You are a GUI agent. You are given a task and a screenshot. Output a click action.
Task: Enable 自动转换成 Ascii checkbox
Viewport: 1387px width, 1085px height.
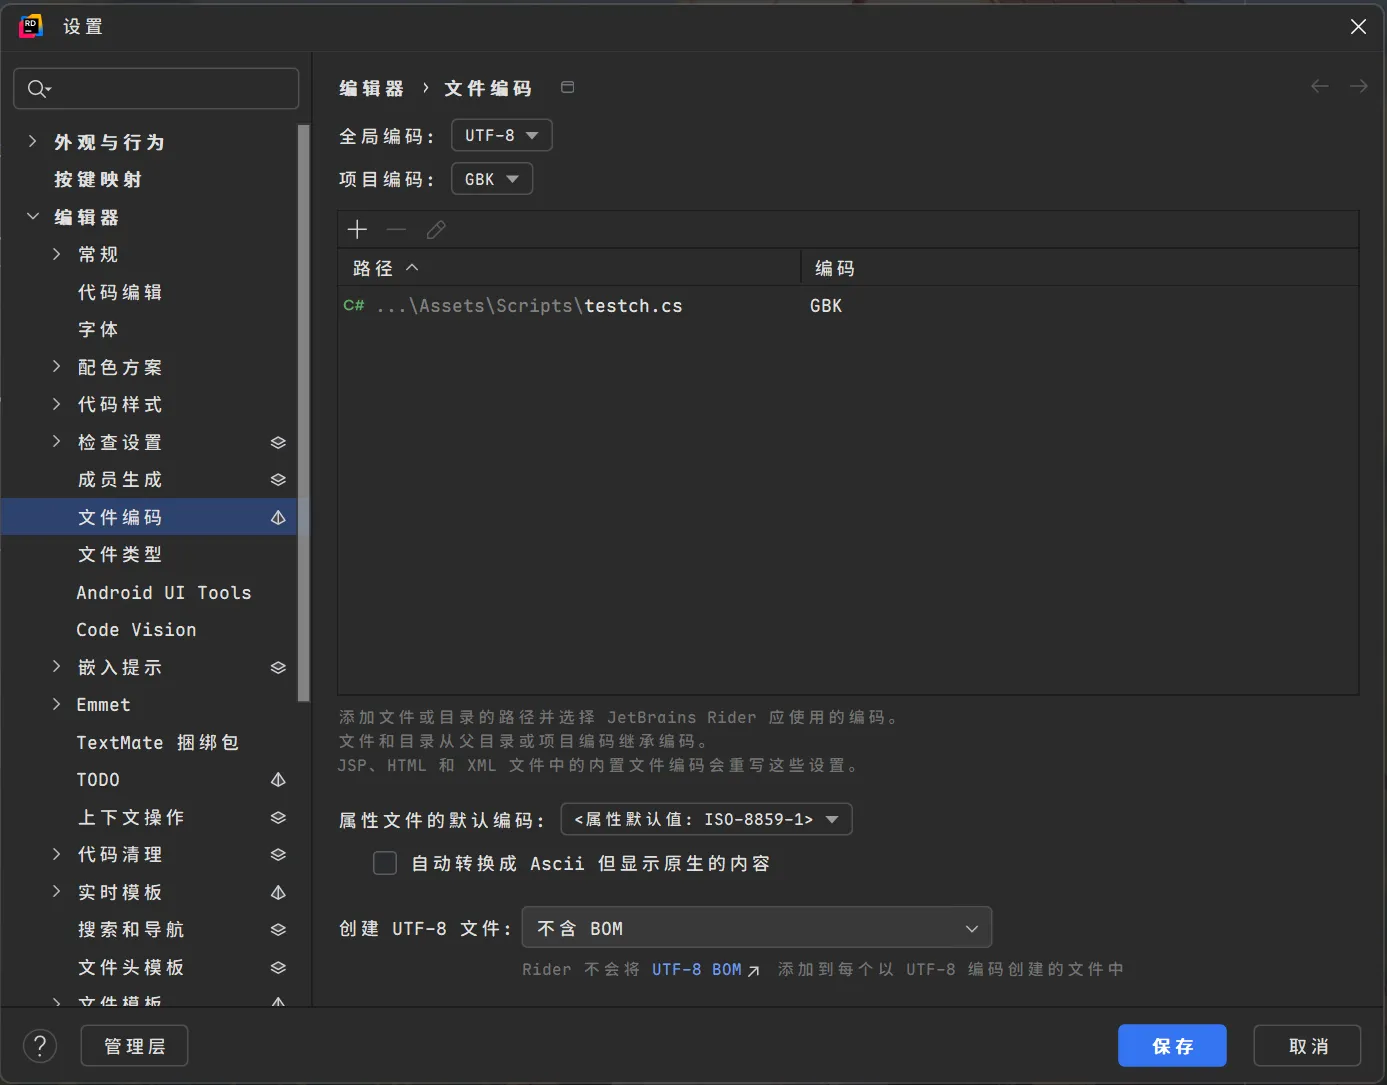385,863
